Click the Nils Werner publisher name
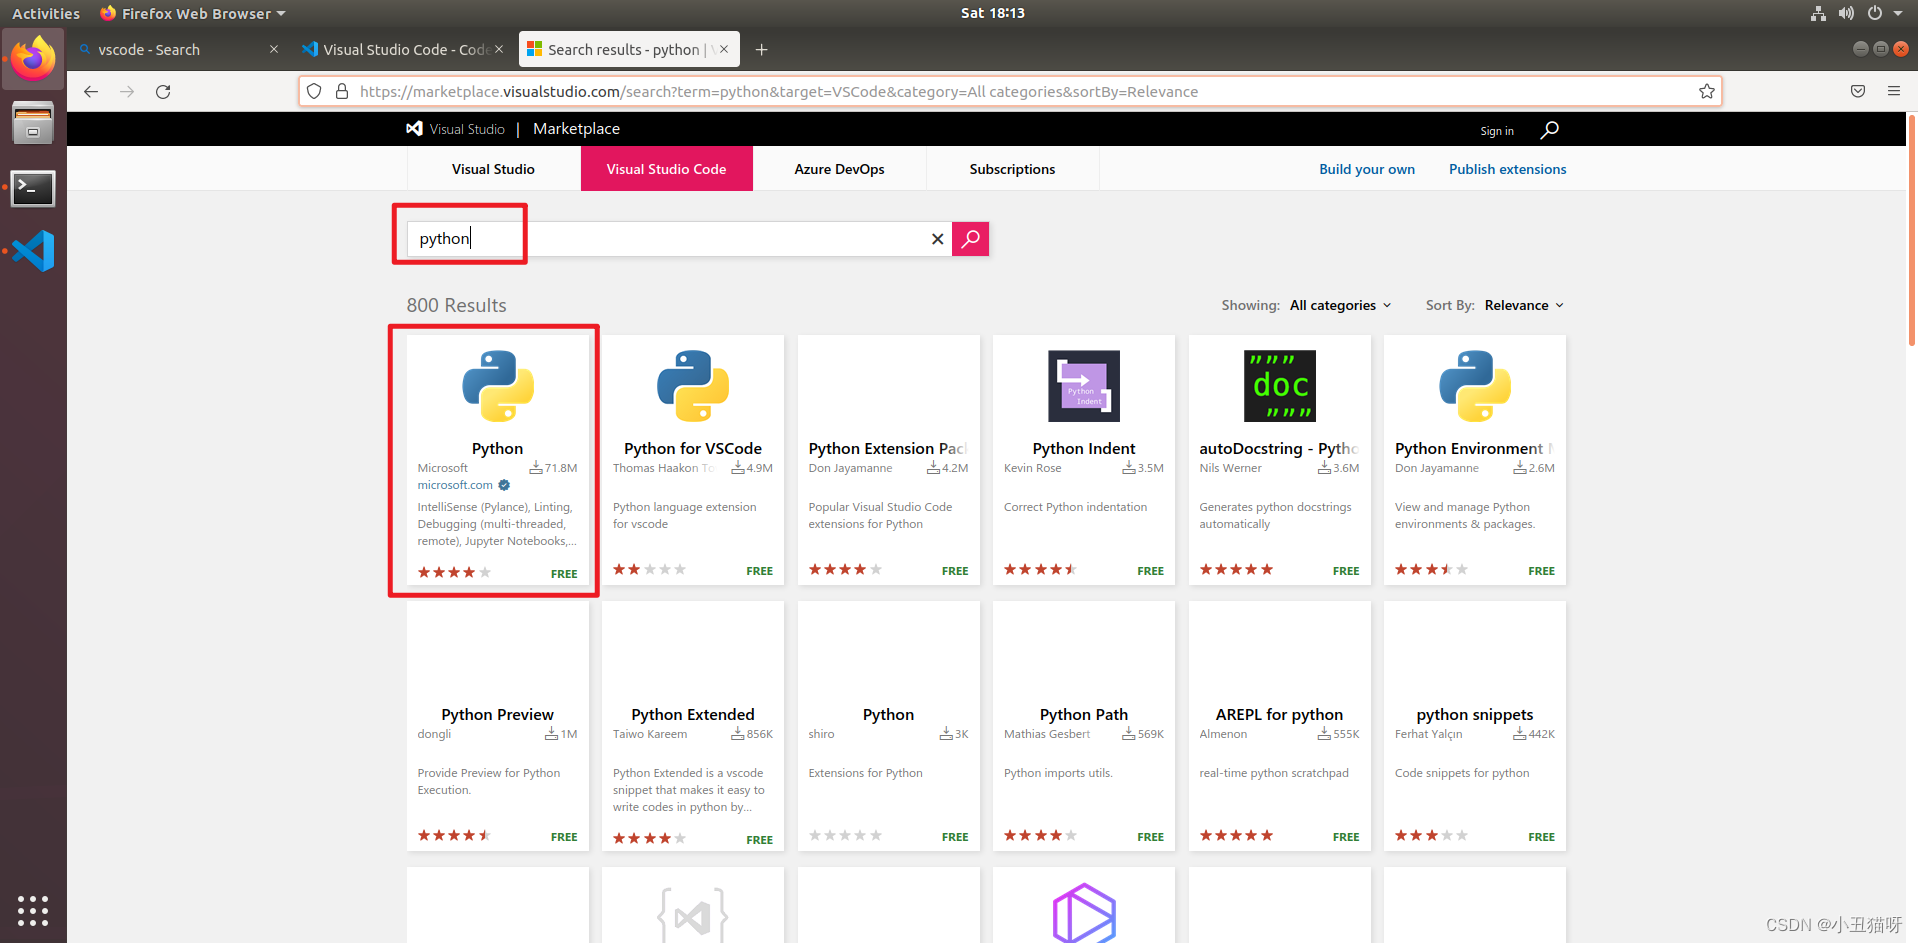 (x=1230, y=468)
